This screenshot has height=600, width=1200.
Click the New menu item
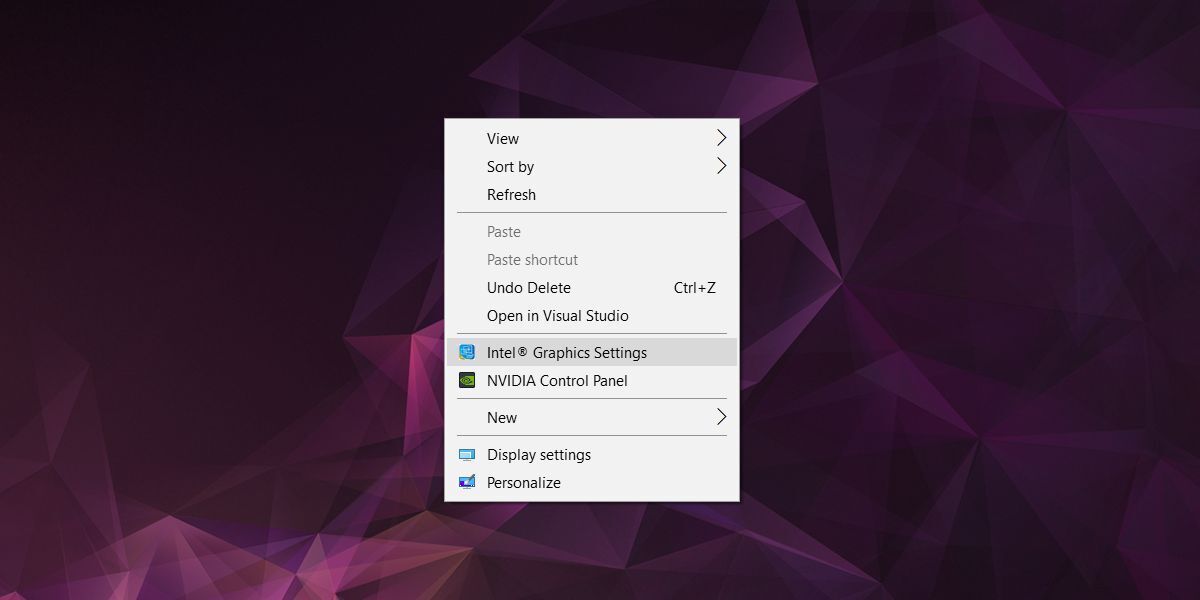[x=501, y=417]
